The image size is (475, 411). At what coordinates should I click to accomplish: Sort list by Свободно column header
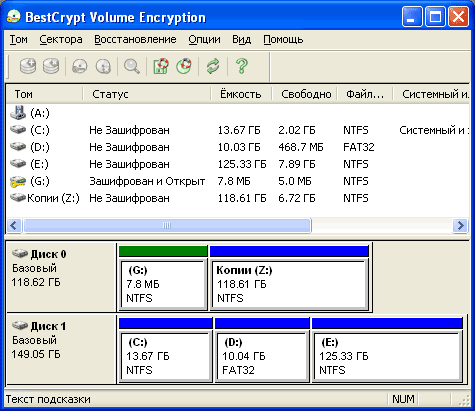tap(305, 94)
